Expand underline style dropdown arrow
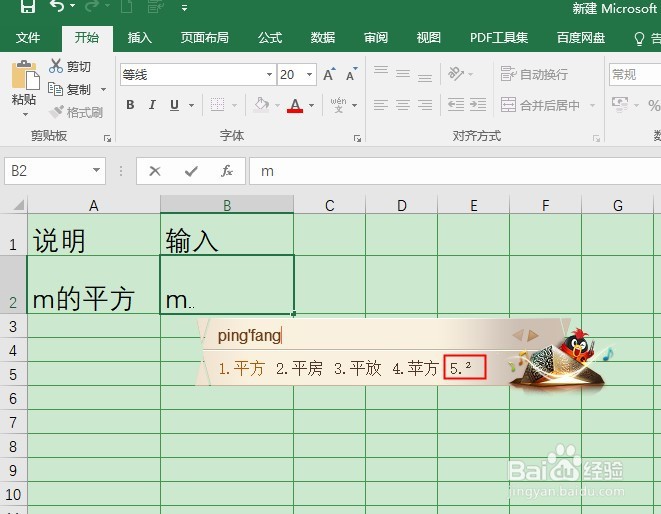The height and width of the screenshot is (514, 661). click(x=191, y=105)
